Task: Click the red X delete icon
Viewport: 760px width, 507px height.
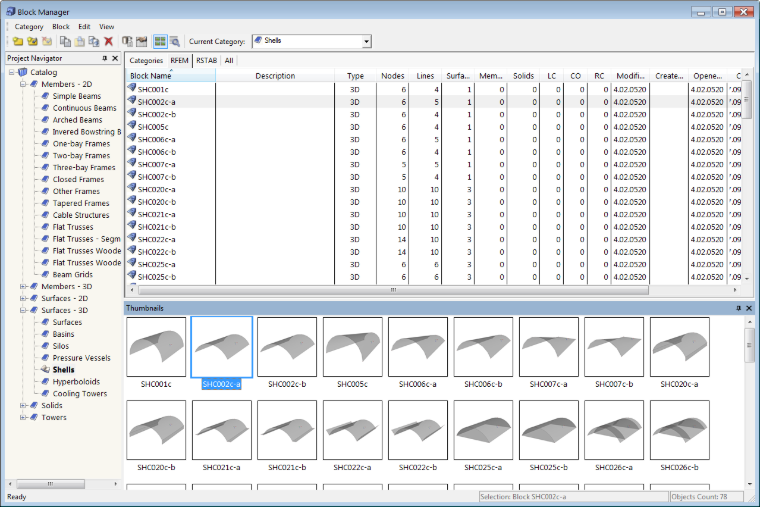Action: pos(109,42)
